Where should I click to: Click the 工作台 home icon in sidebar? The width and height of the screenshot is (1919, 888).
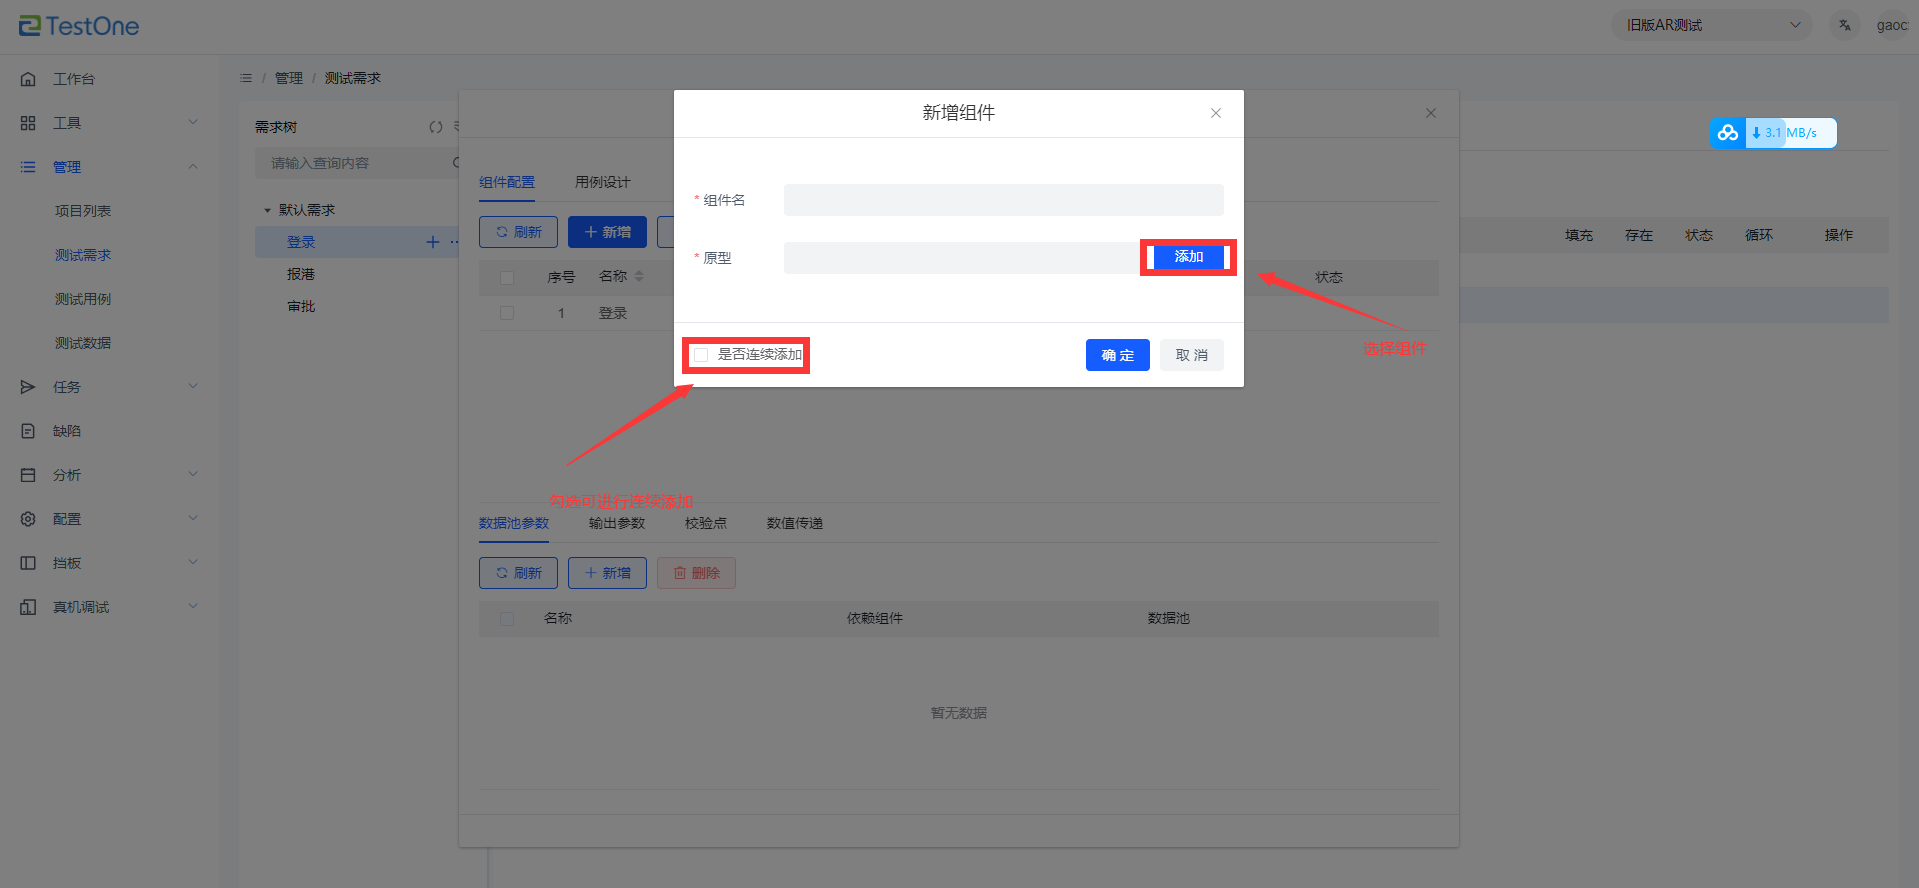pos(28,79)
